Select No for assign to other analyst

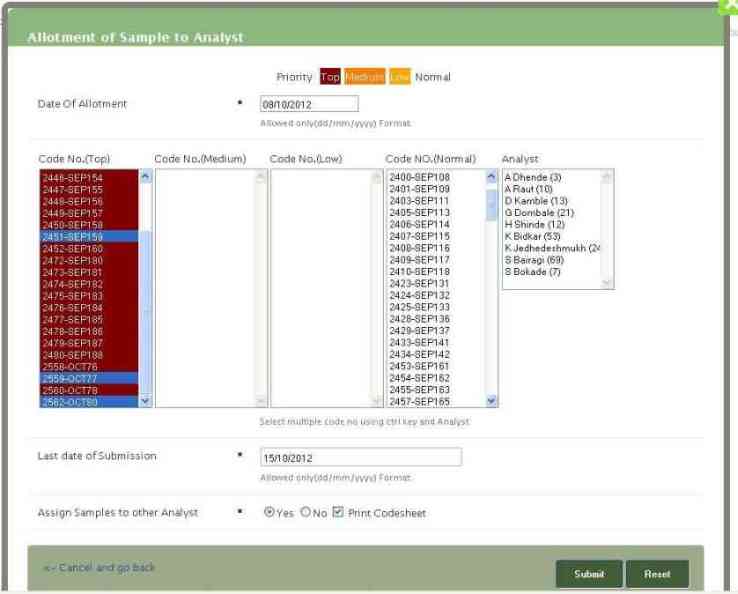pos(306,512)
